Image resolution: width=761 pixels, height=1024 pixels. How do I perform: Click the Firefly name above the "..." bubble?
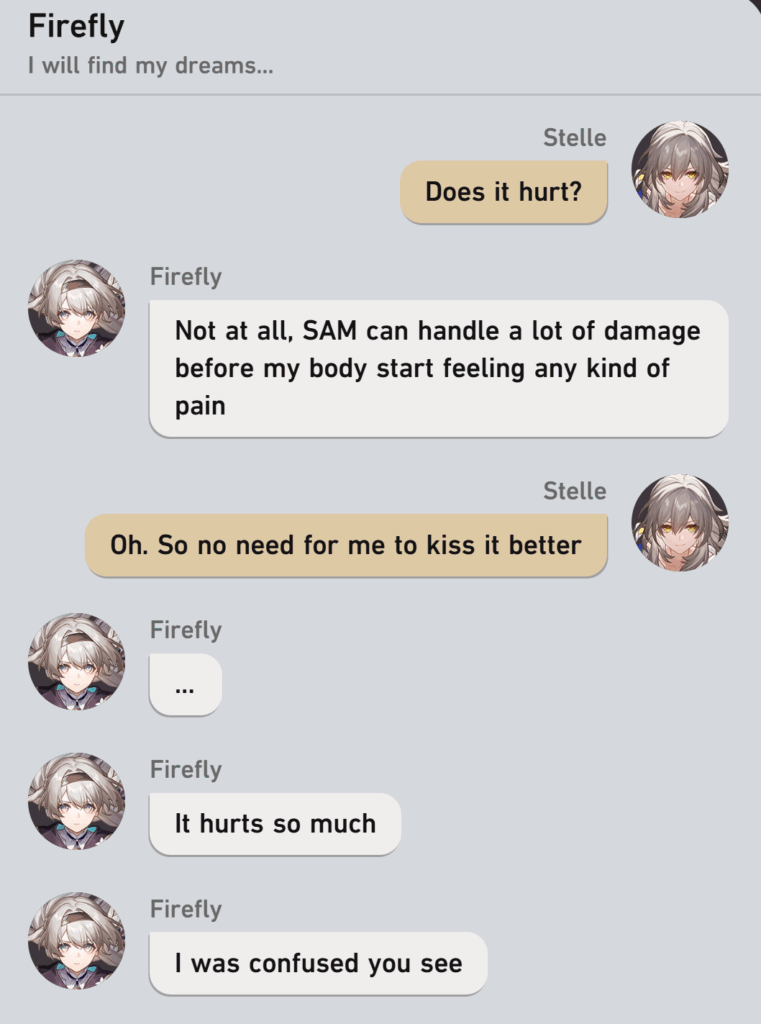(x=186, y=630)
